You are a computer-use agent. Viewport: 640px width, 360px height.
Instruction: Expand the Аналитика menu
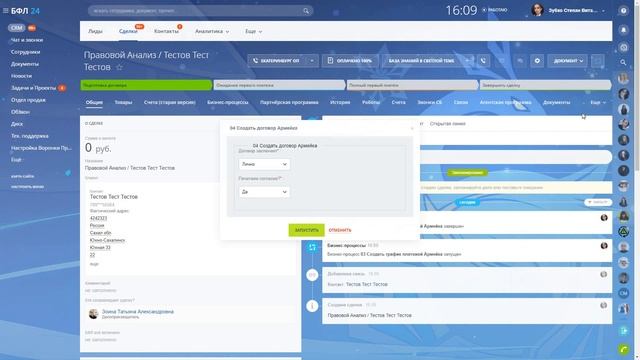(212, 31)
